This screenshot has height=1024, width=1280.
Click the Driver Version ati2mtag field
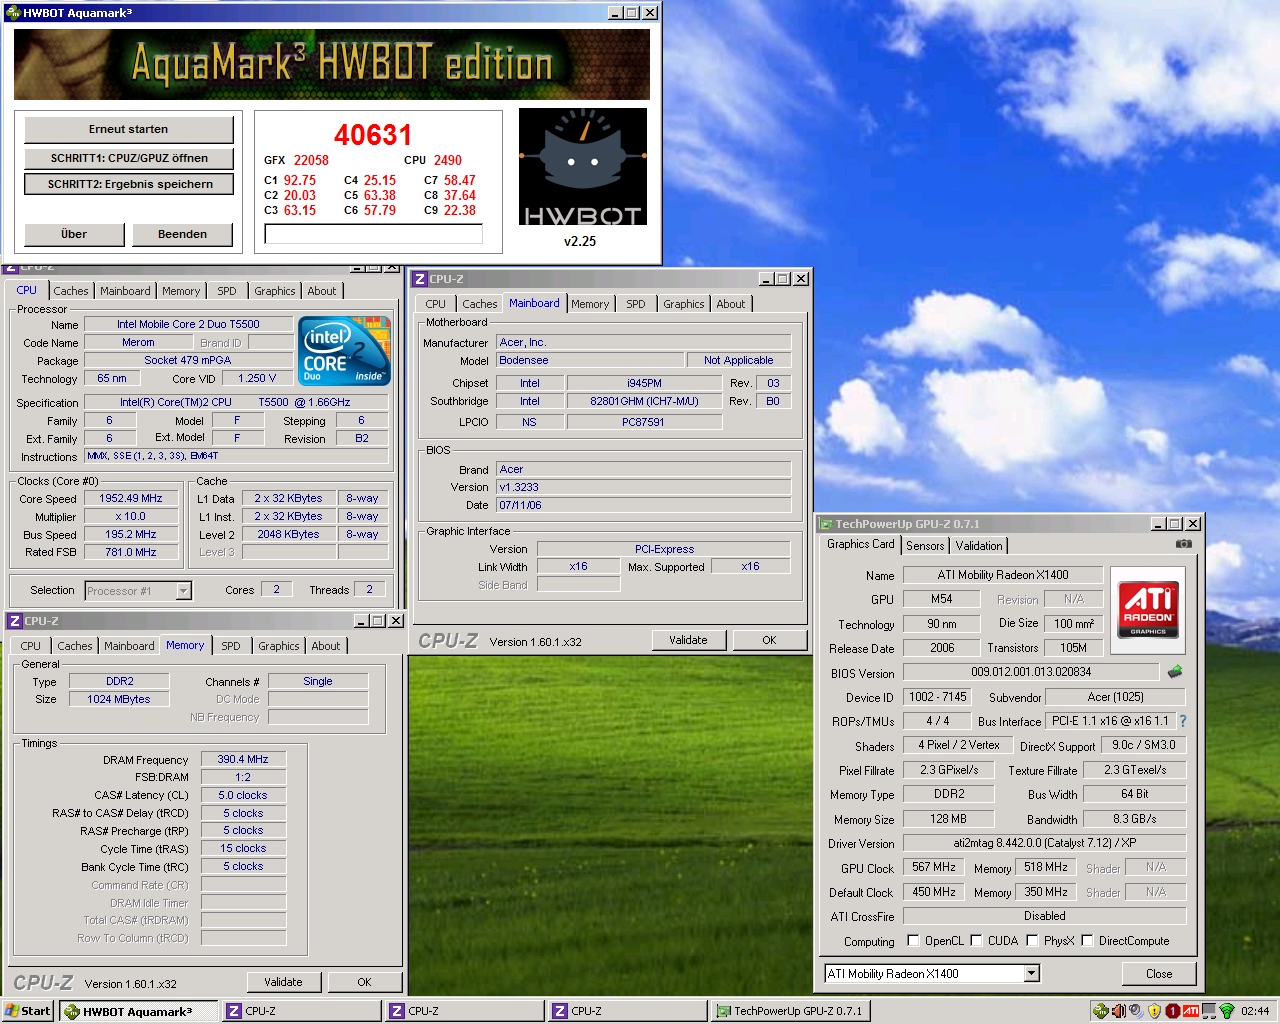[1044, 843]
